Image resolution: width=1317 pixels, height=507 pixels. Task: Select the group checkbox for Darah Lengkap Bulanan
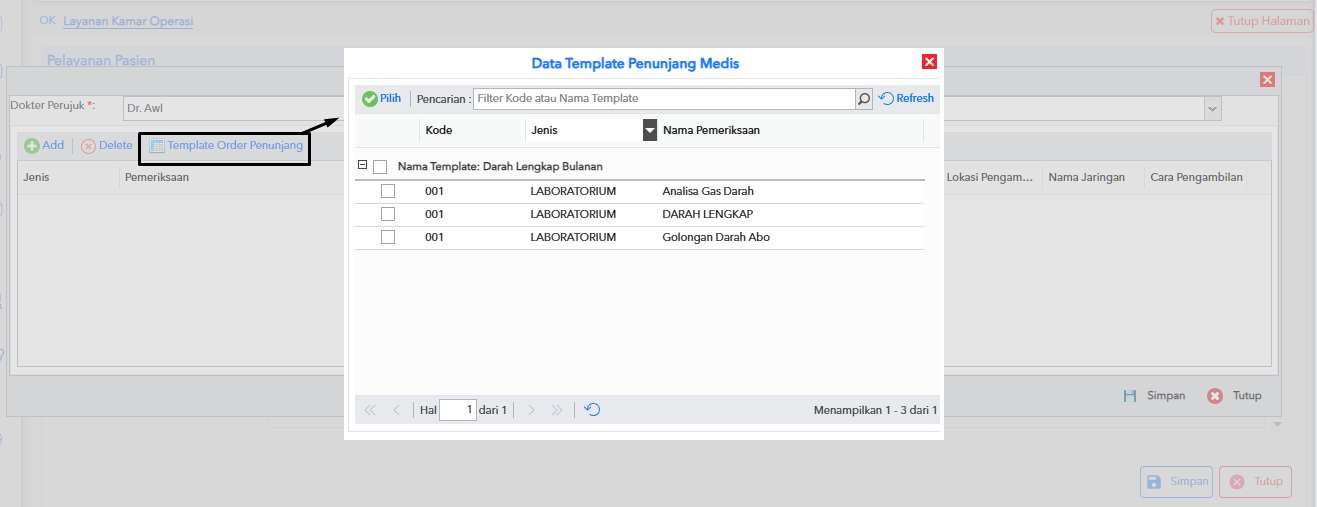(x=380, y=167)
